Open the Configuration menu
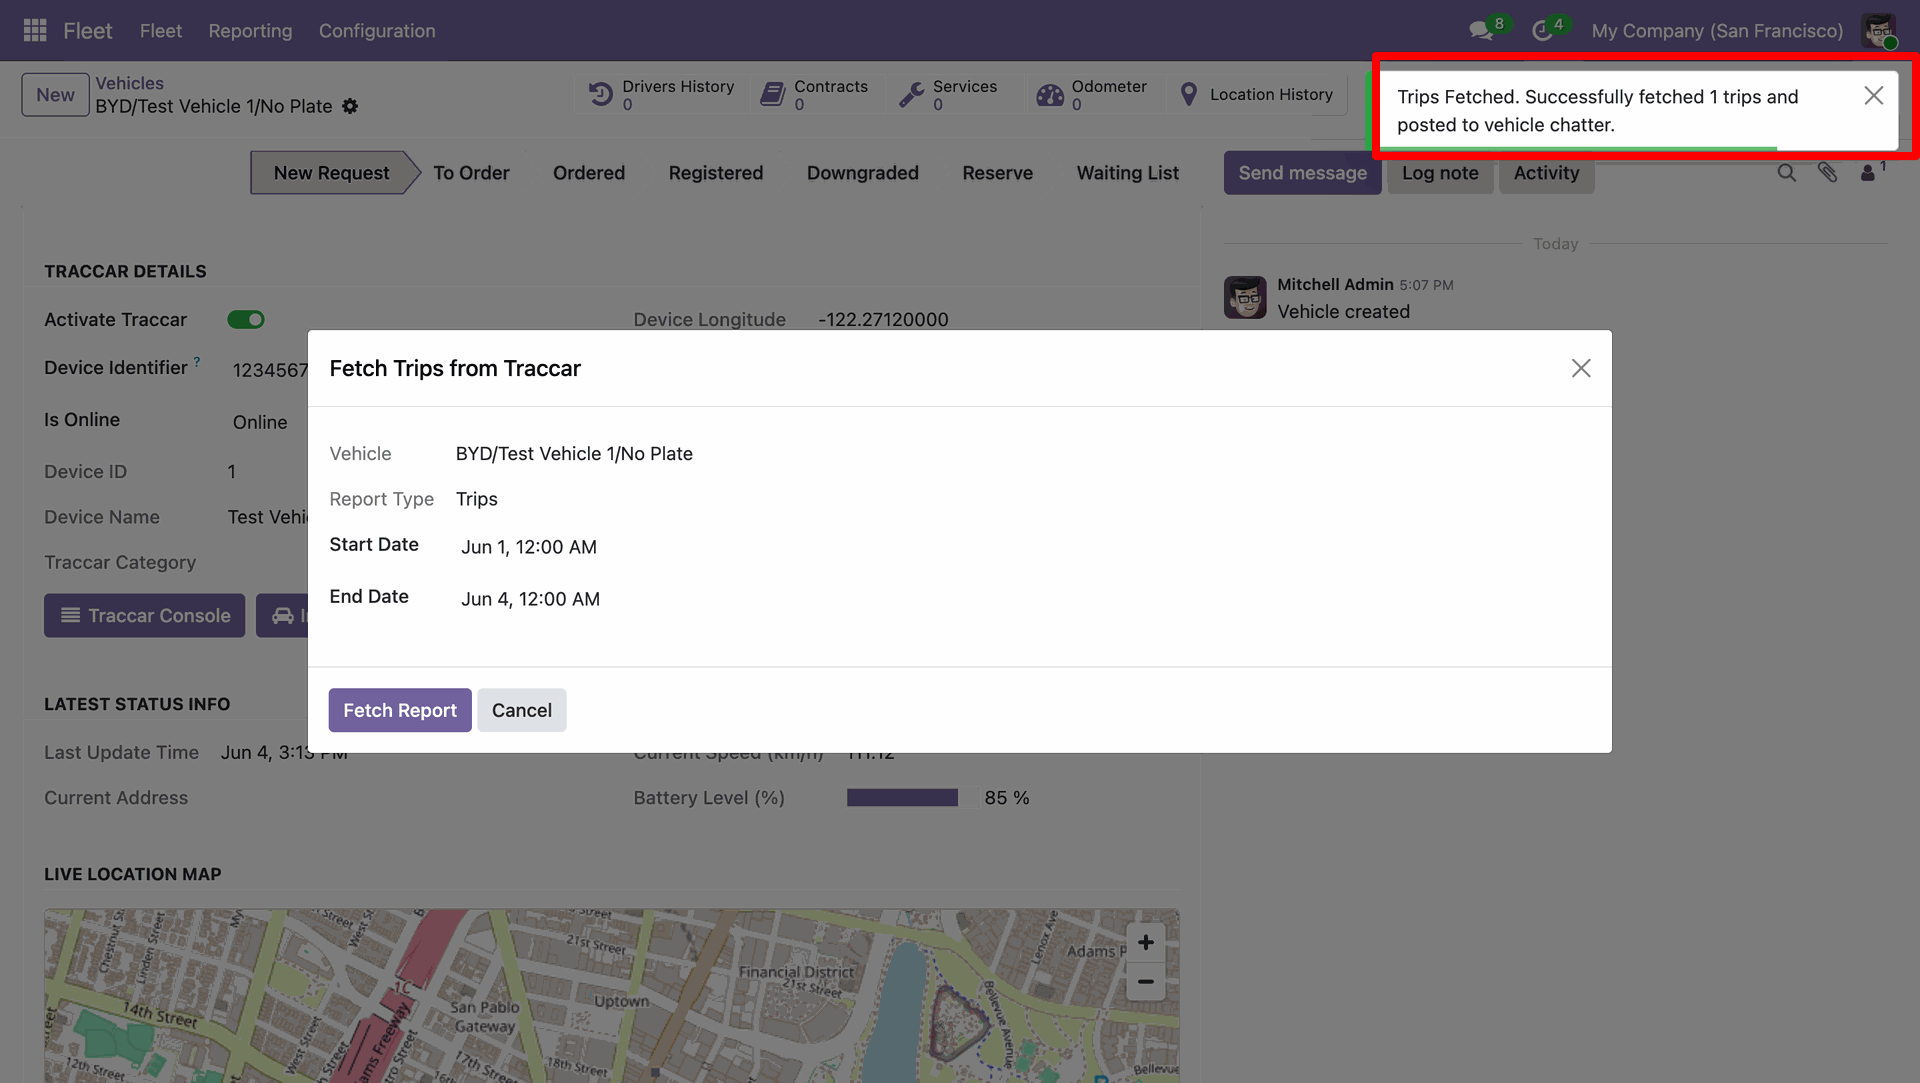The width and height of the screenshot is (1920, 1083). tap(377, 31)
